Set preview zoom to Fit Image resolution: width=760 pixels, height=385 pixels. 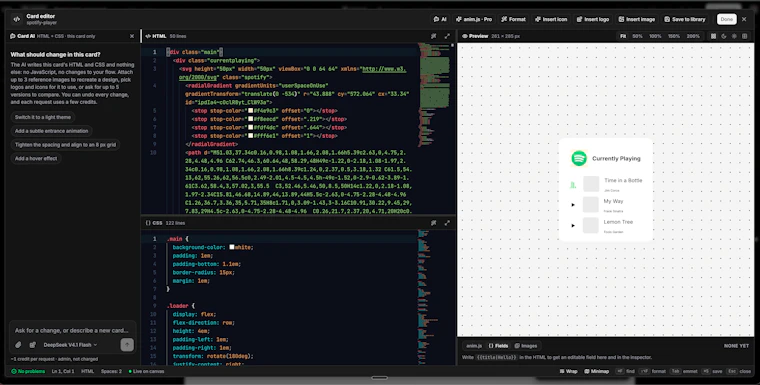tap(623, 36)
